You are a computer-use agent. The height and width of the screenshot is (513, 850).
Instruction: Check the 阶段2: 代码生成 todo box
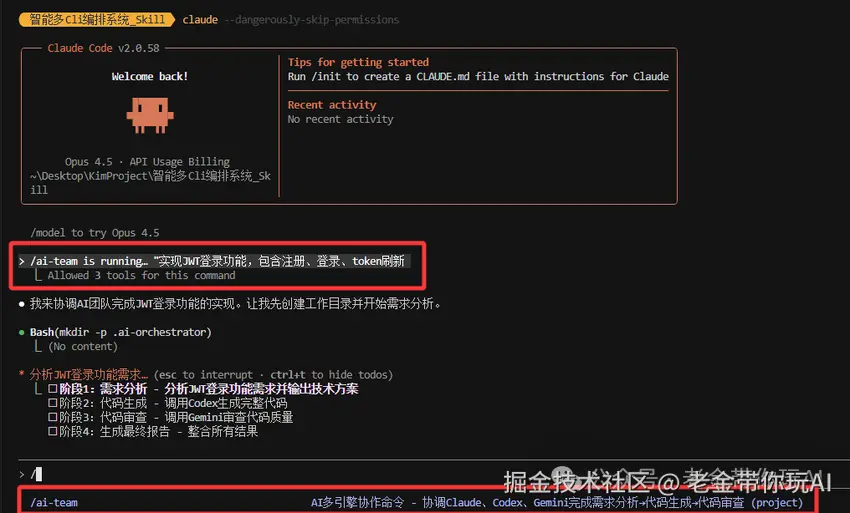click(53, 403)
